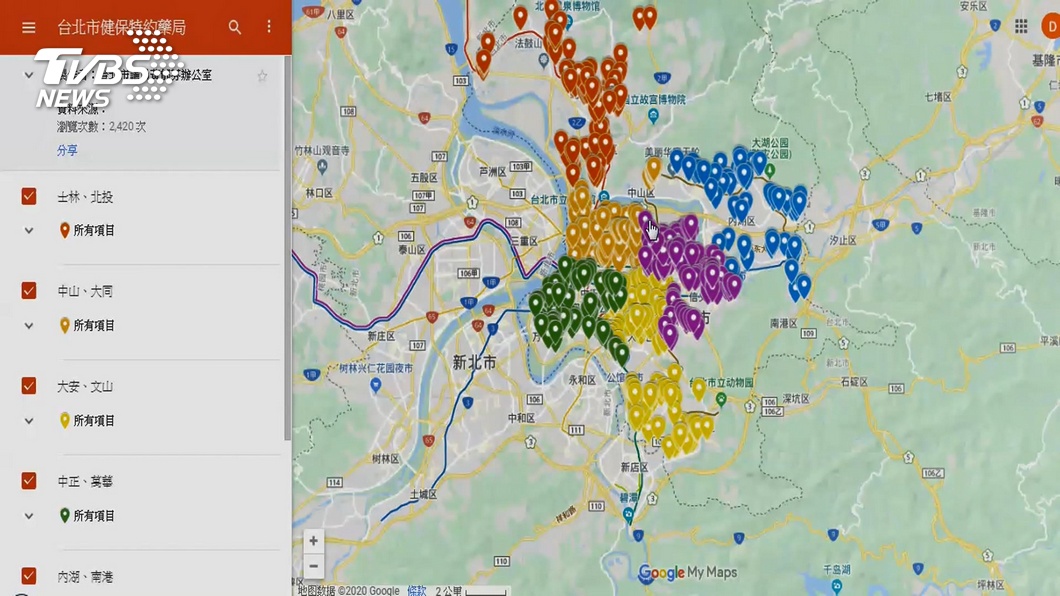Image resolution: width=1060 pixels, height=596 pixels.
Task: Click the 蘆洲區 district label
Action: (493, 172)
